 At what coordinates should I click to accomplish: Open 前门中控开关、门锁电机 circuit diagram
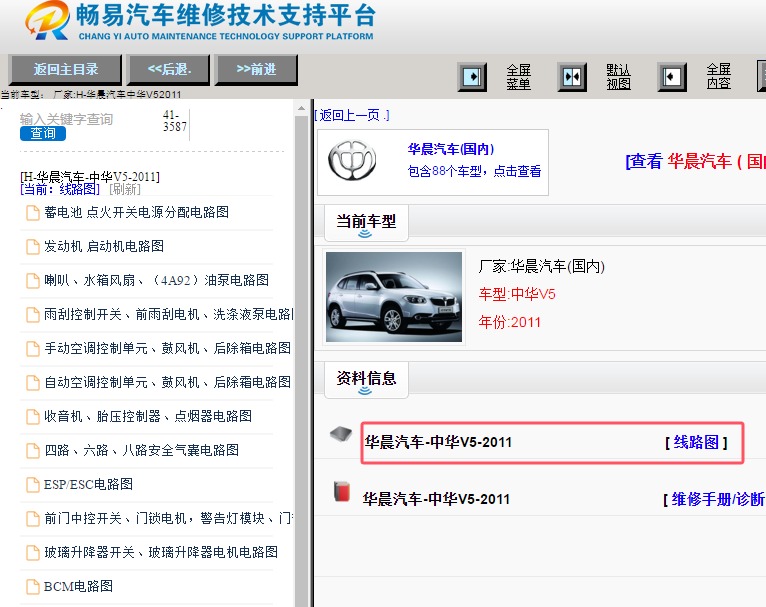pos(169,518)
